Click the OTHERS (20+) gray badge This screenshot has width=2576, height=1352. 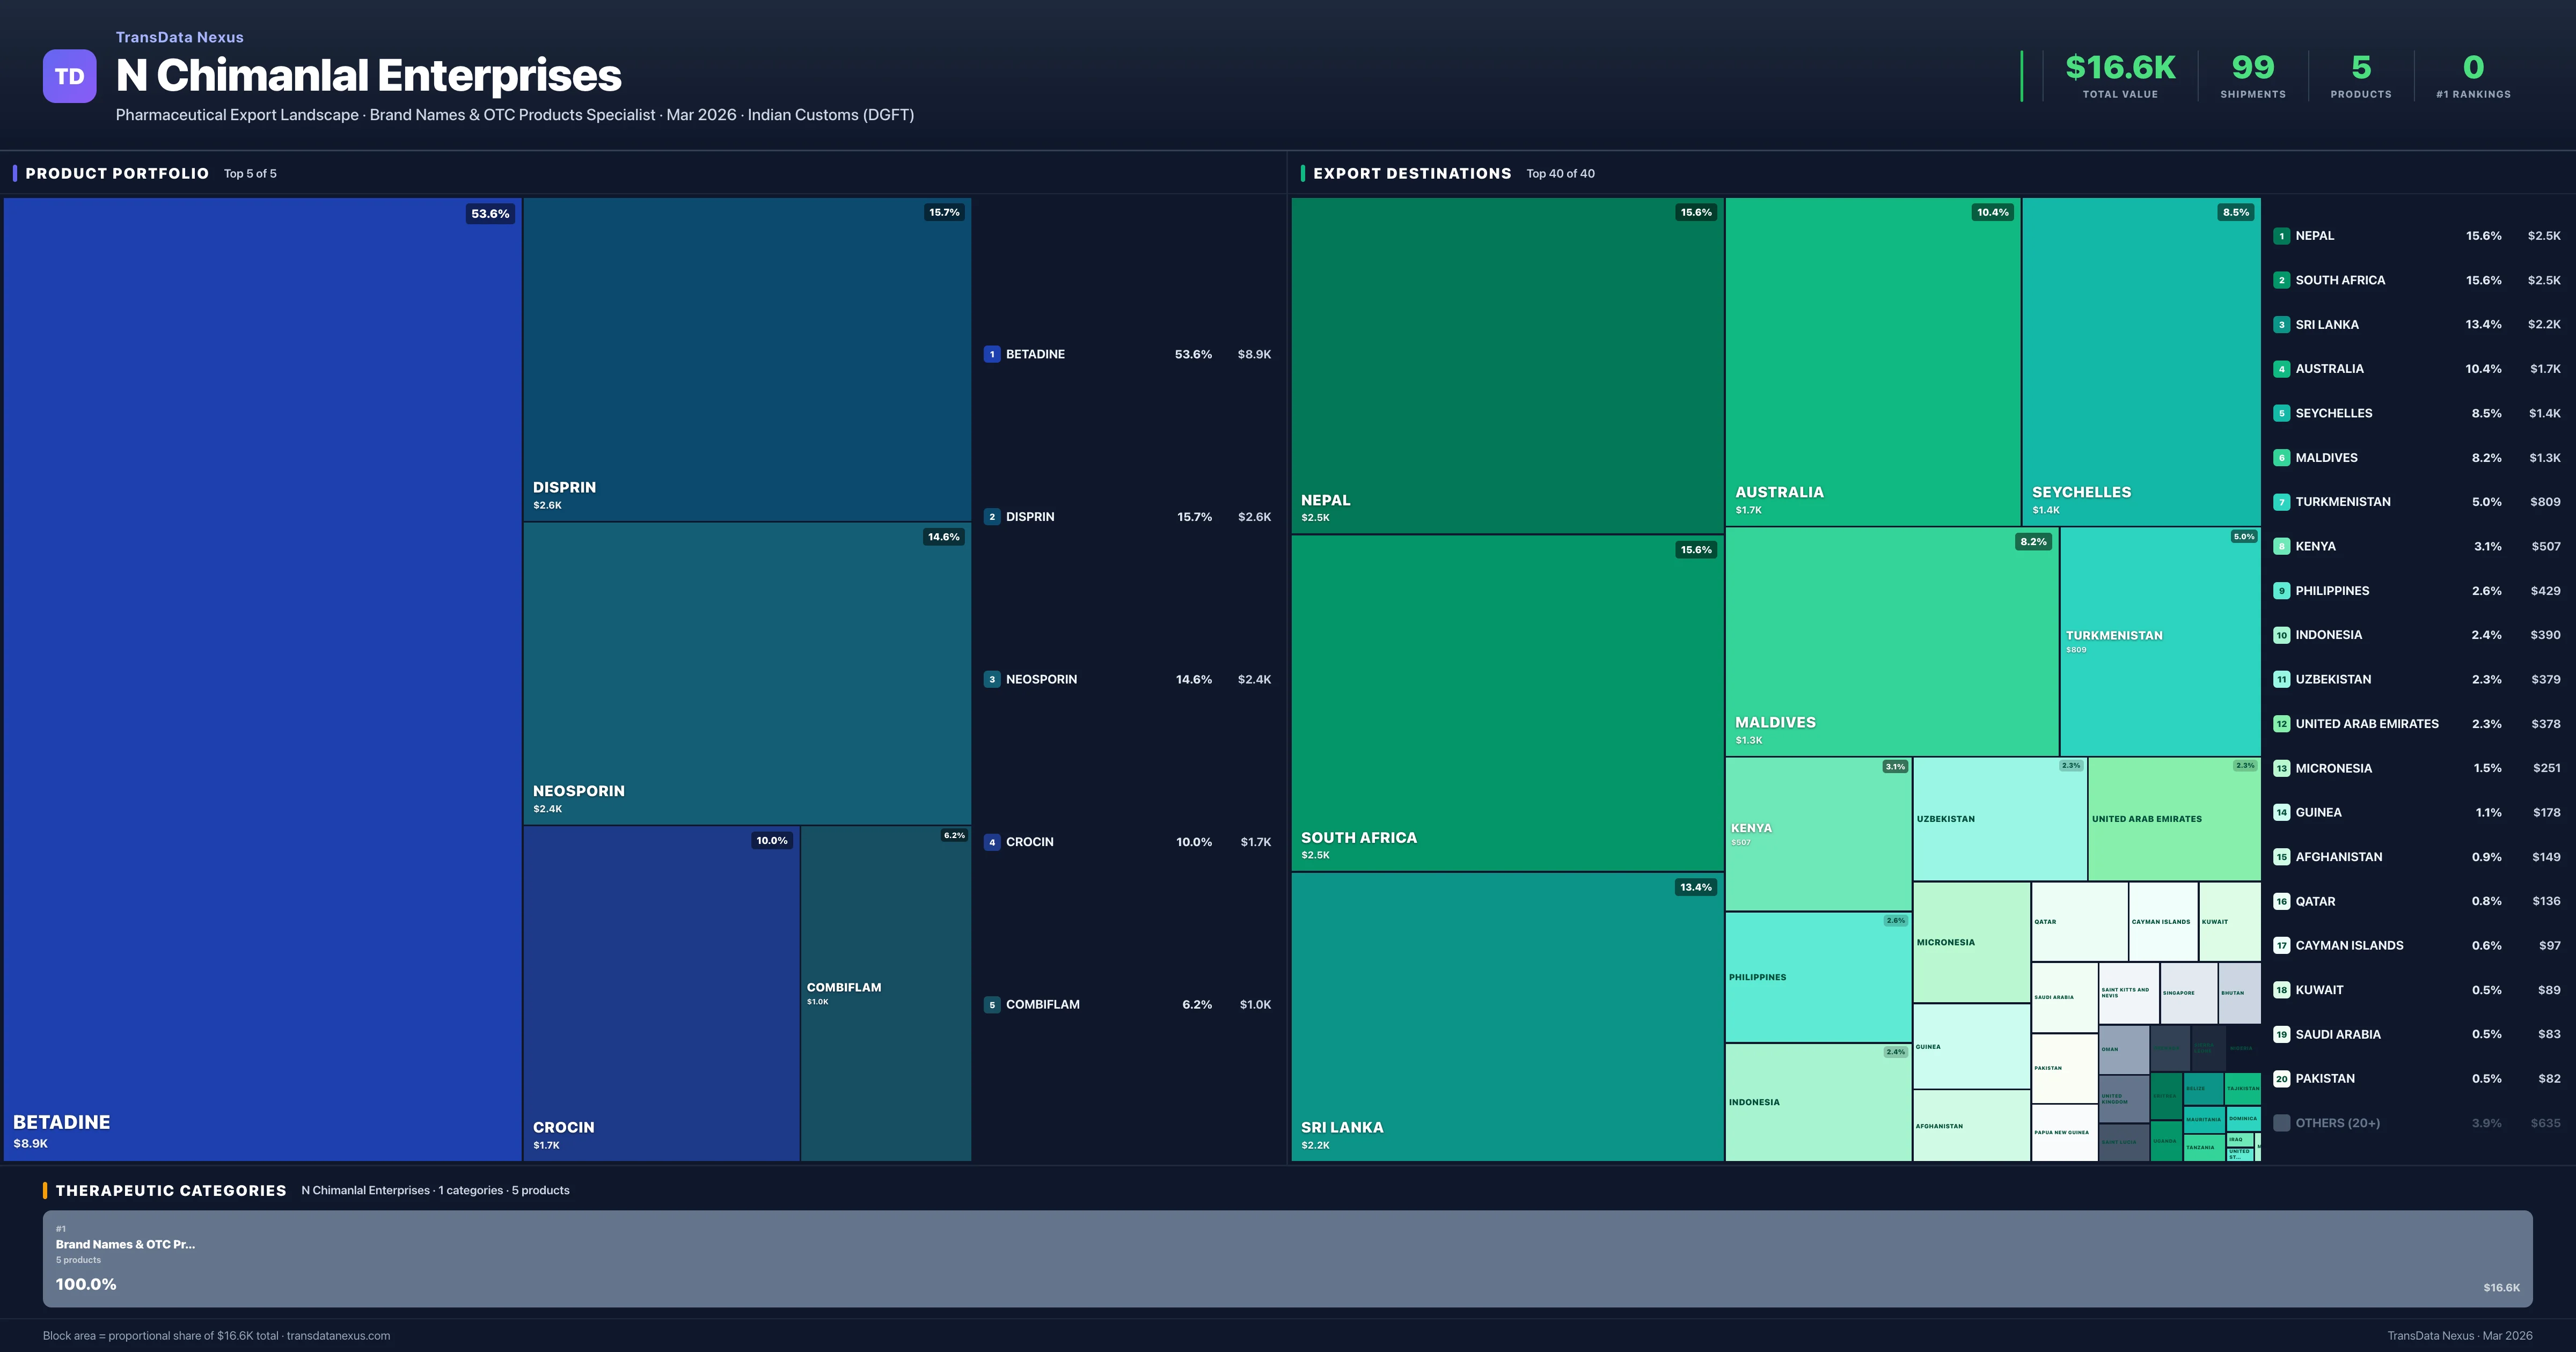click(x=2281, y=1122)
